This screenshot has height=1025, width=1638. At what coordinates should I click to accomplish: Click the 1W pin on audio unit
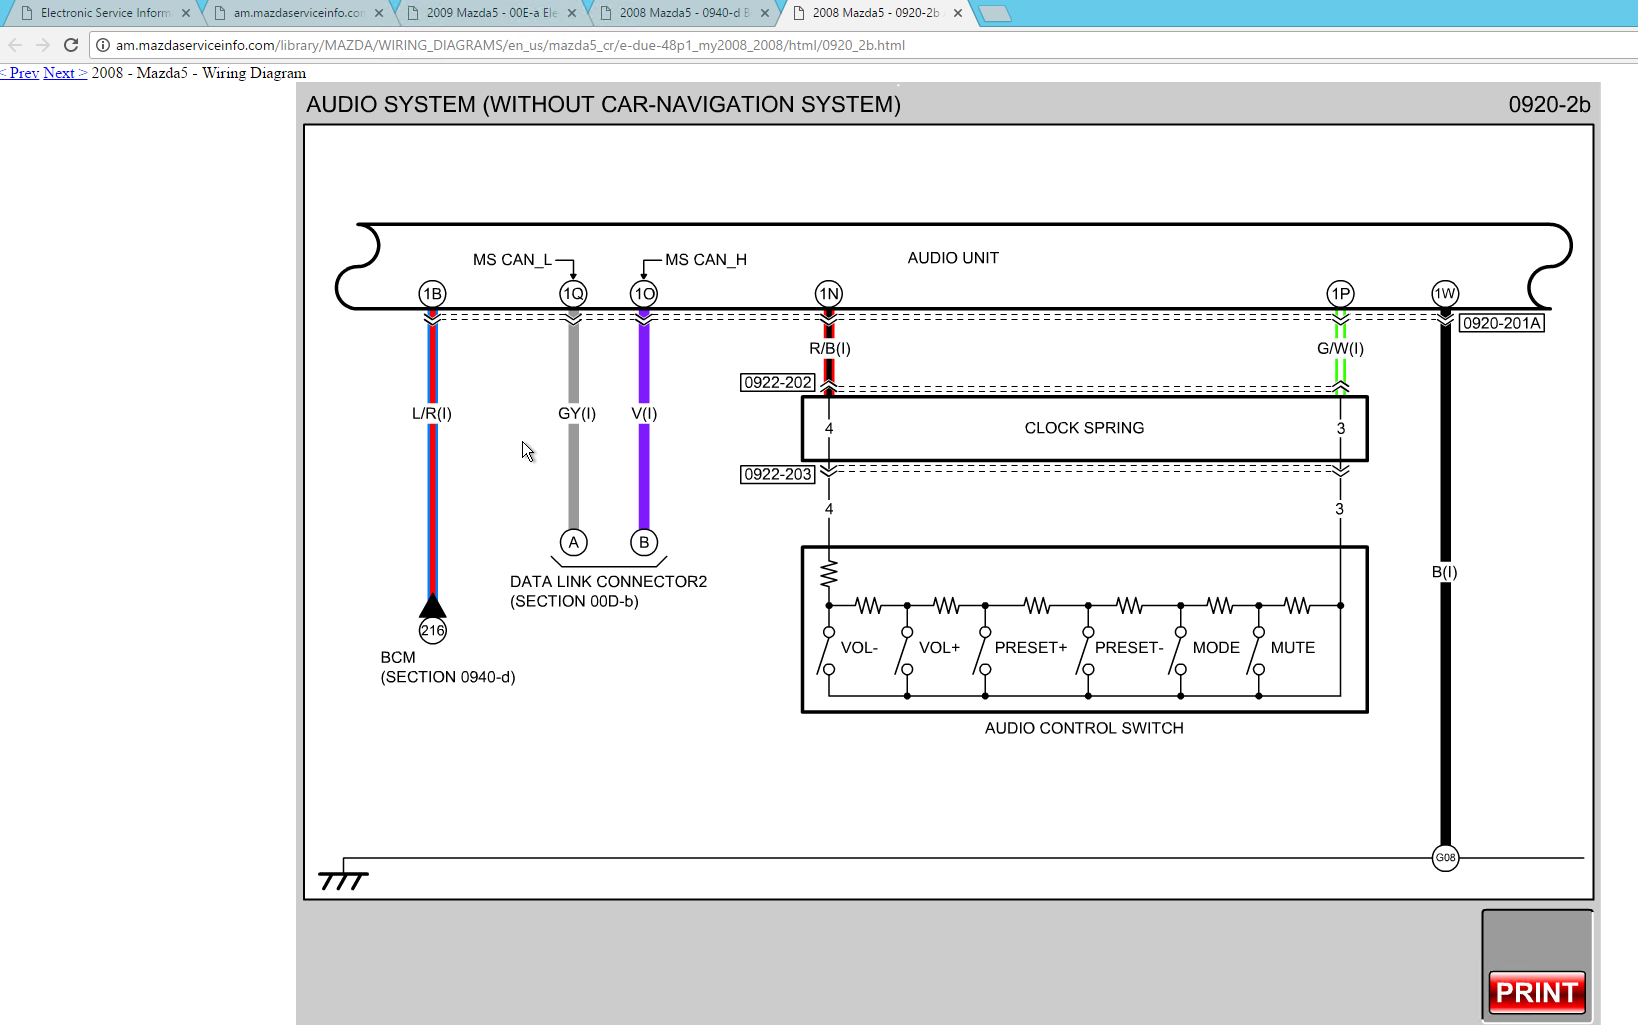(x=1445, y=294)
